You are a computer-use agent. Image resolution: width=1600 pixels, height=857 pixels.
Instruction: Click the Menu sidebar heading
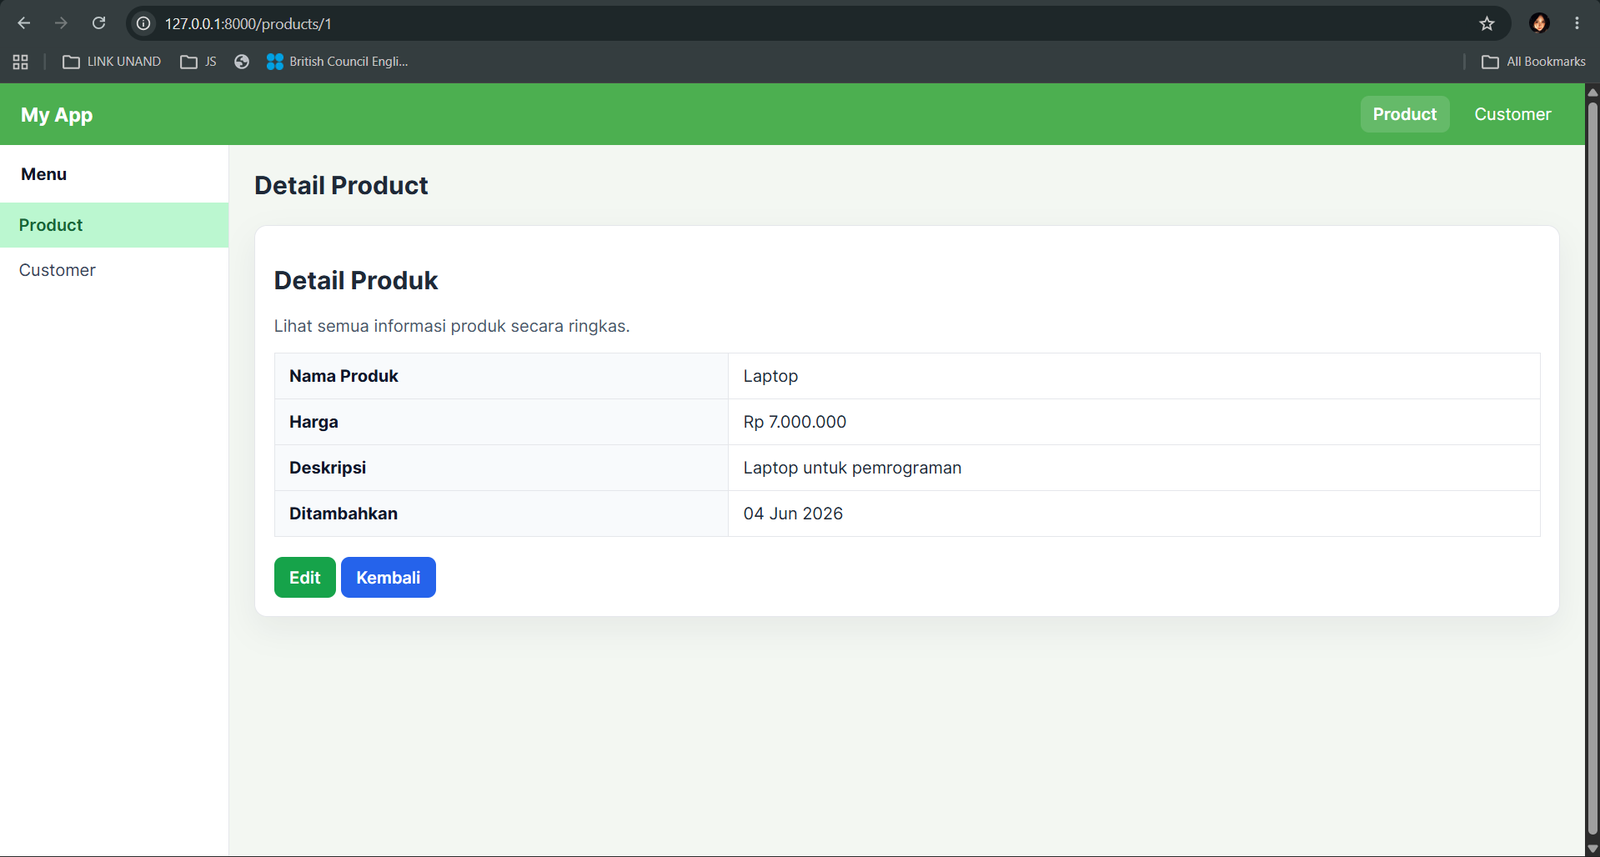click(x=44, y=174)
